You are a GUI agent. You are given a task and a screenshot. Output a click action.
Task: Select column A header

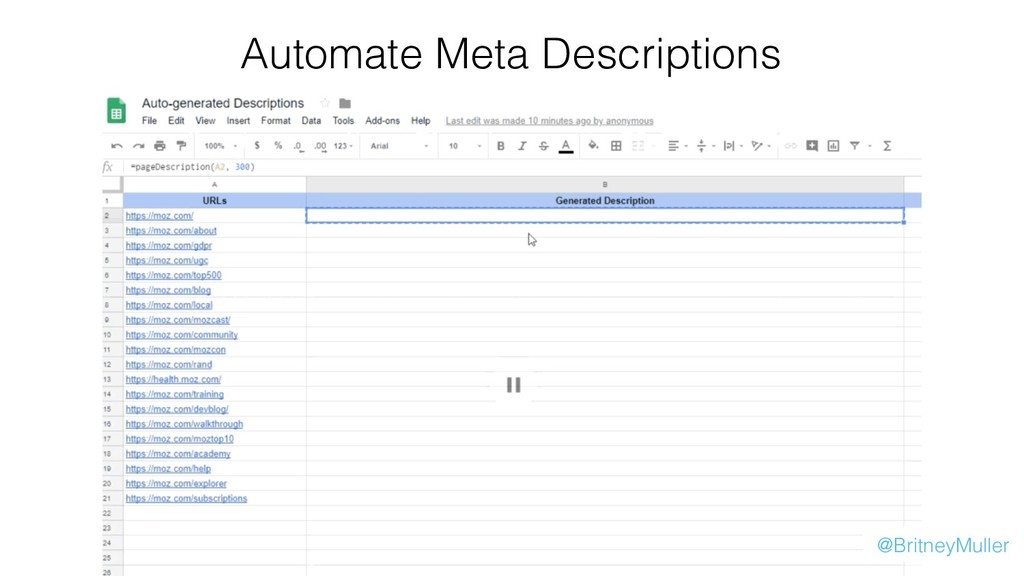(214, 185)
